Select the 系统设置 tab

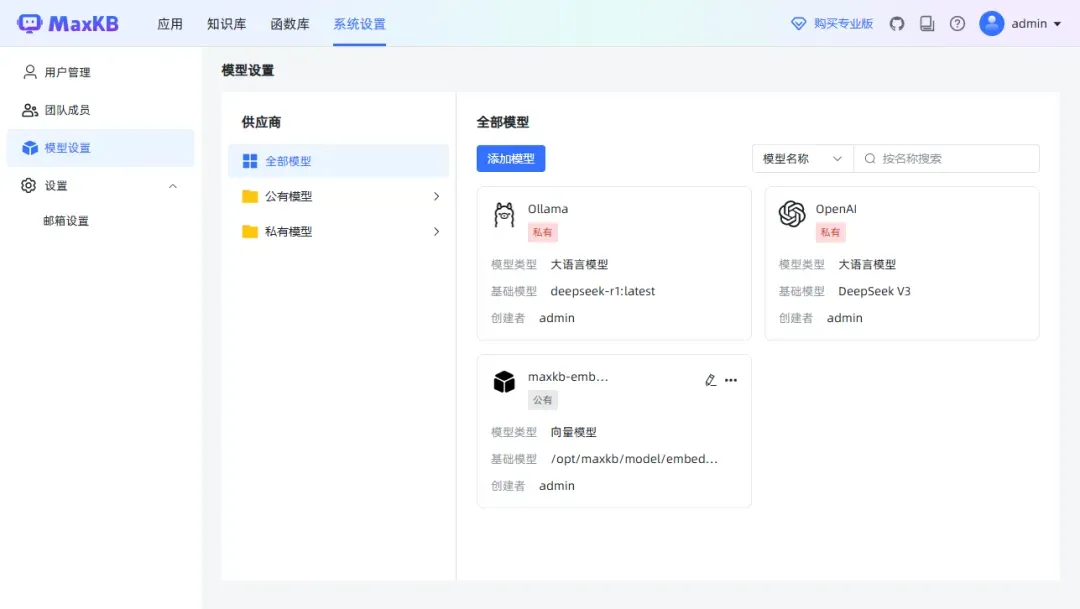360,24
